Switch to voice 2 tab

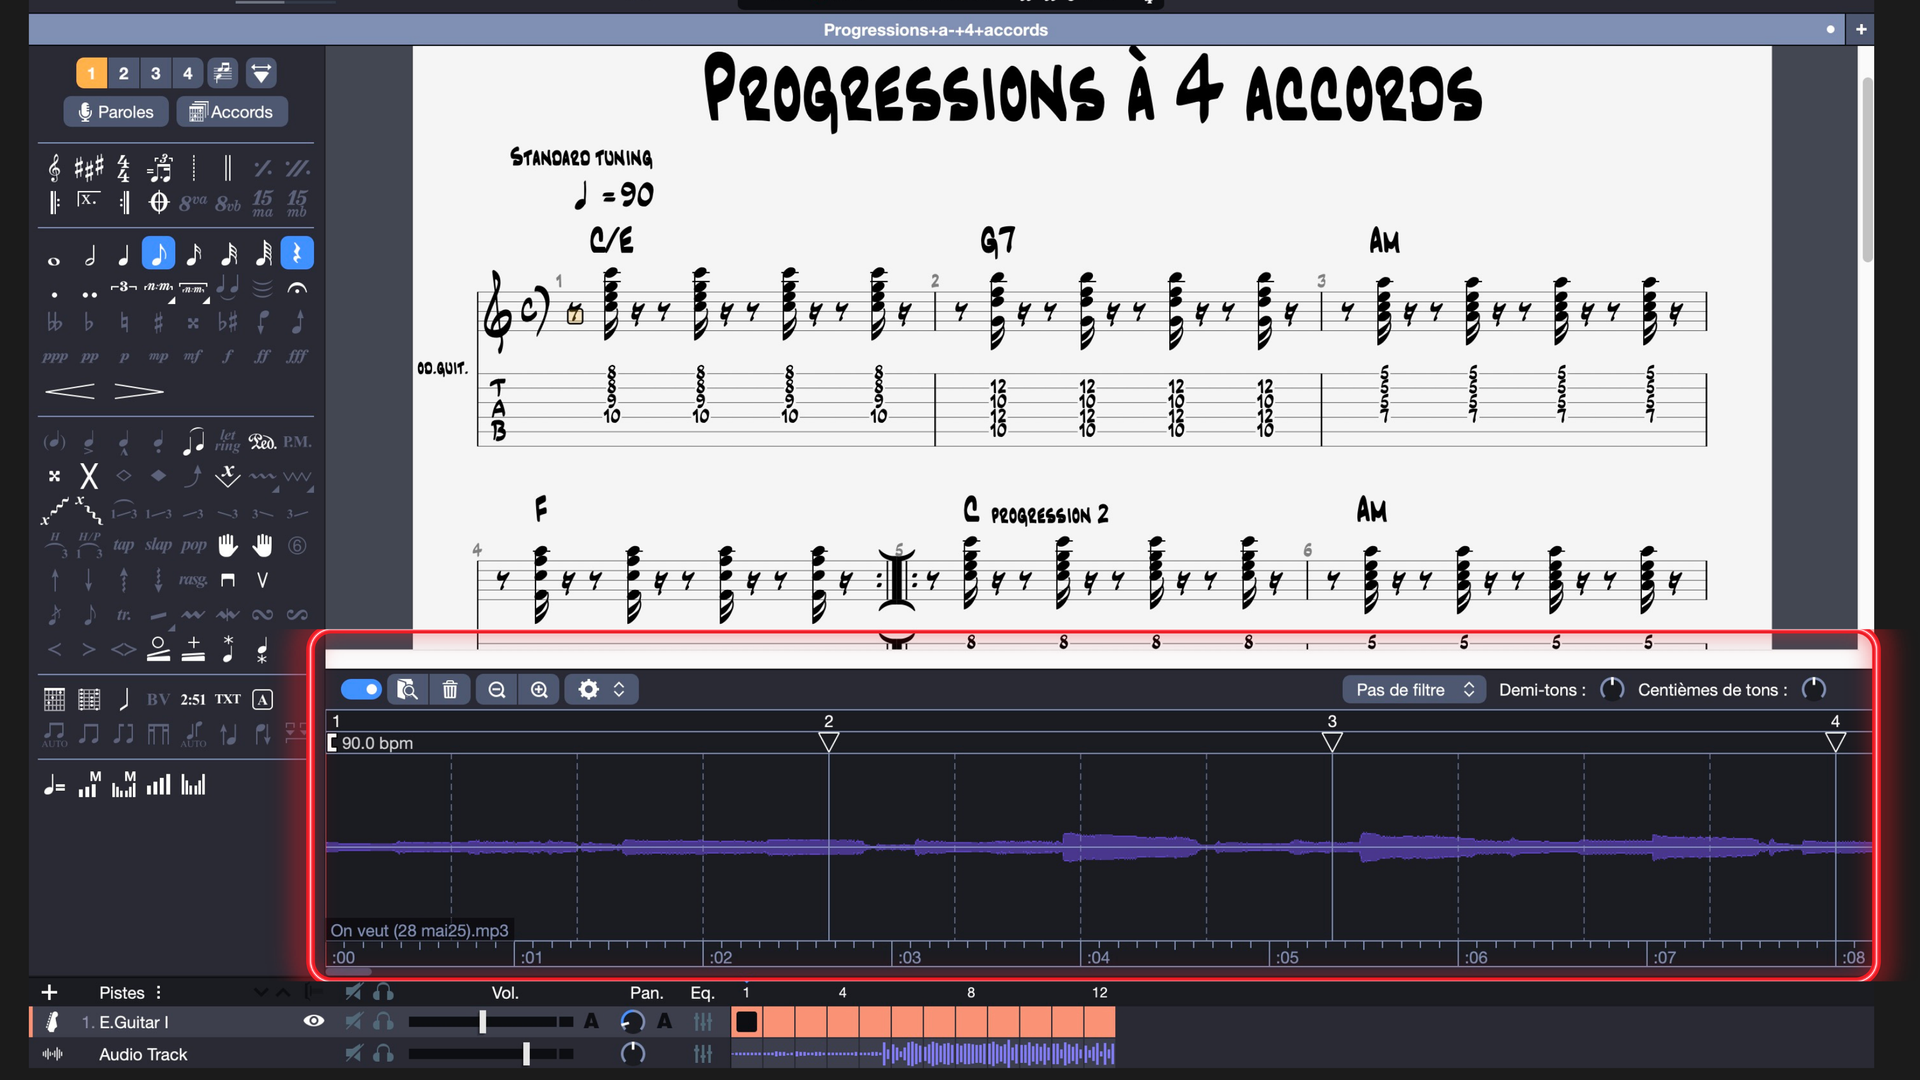click(123, 73)
